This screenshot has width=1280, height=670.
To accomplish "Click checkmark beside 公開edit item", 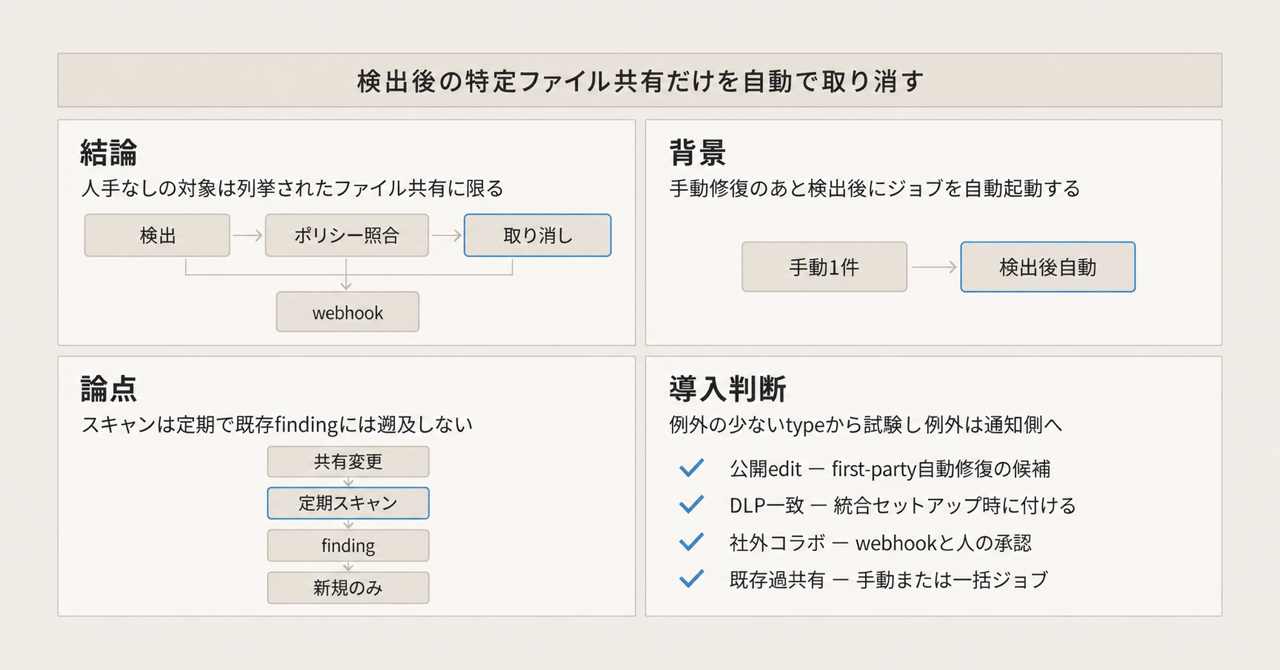I will [691, 468].
